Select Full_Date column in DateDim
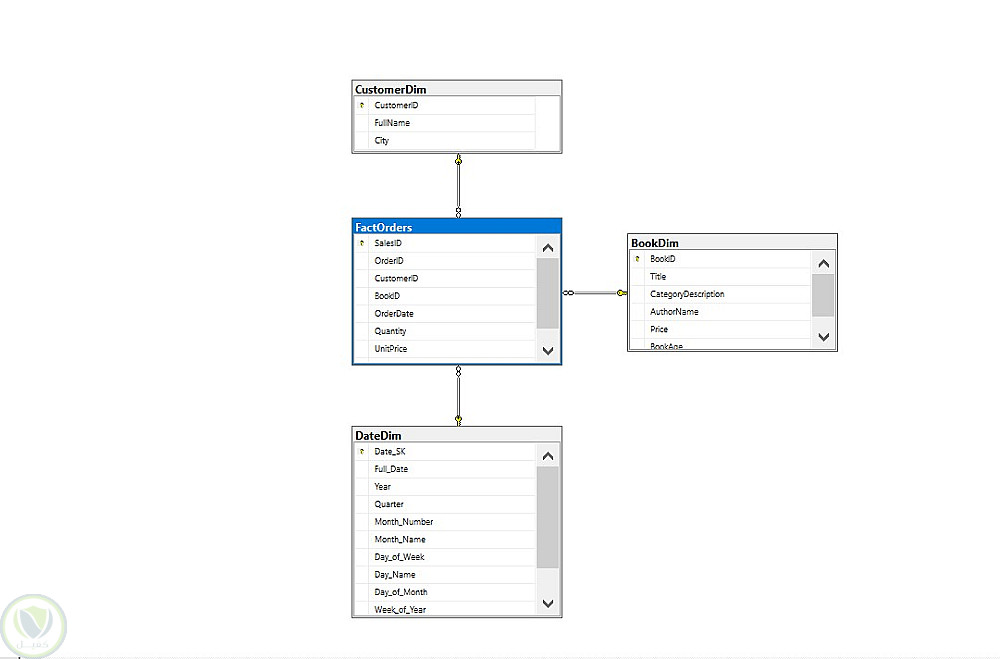Viewport: 1000px width, 659px height. 445,469
